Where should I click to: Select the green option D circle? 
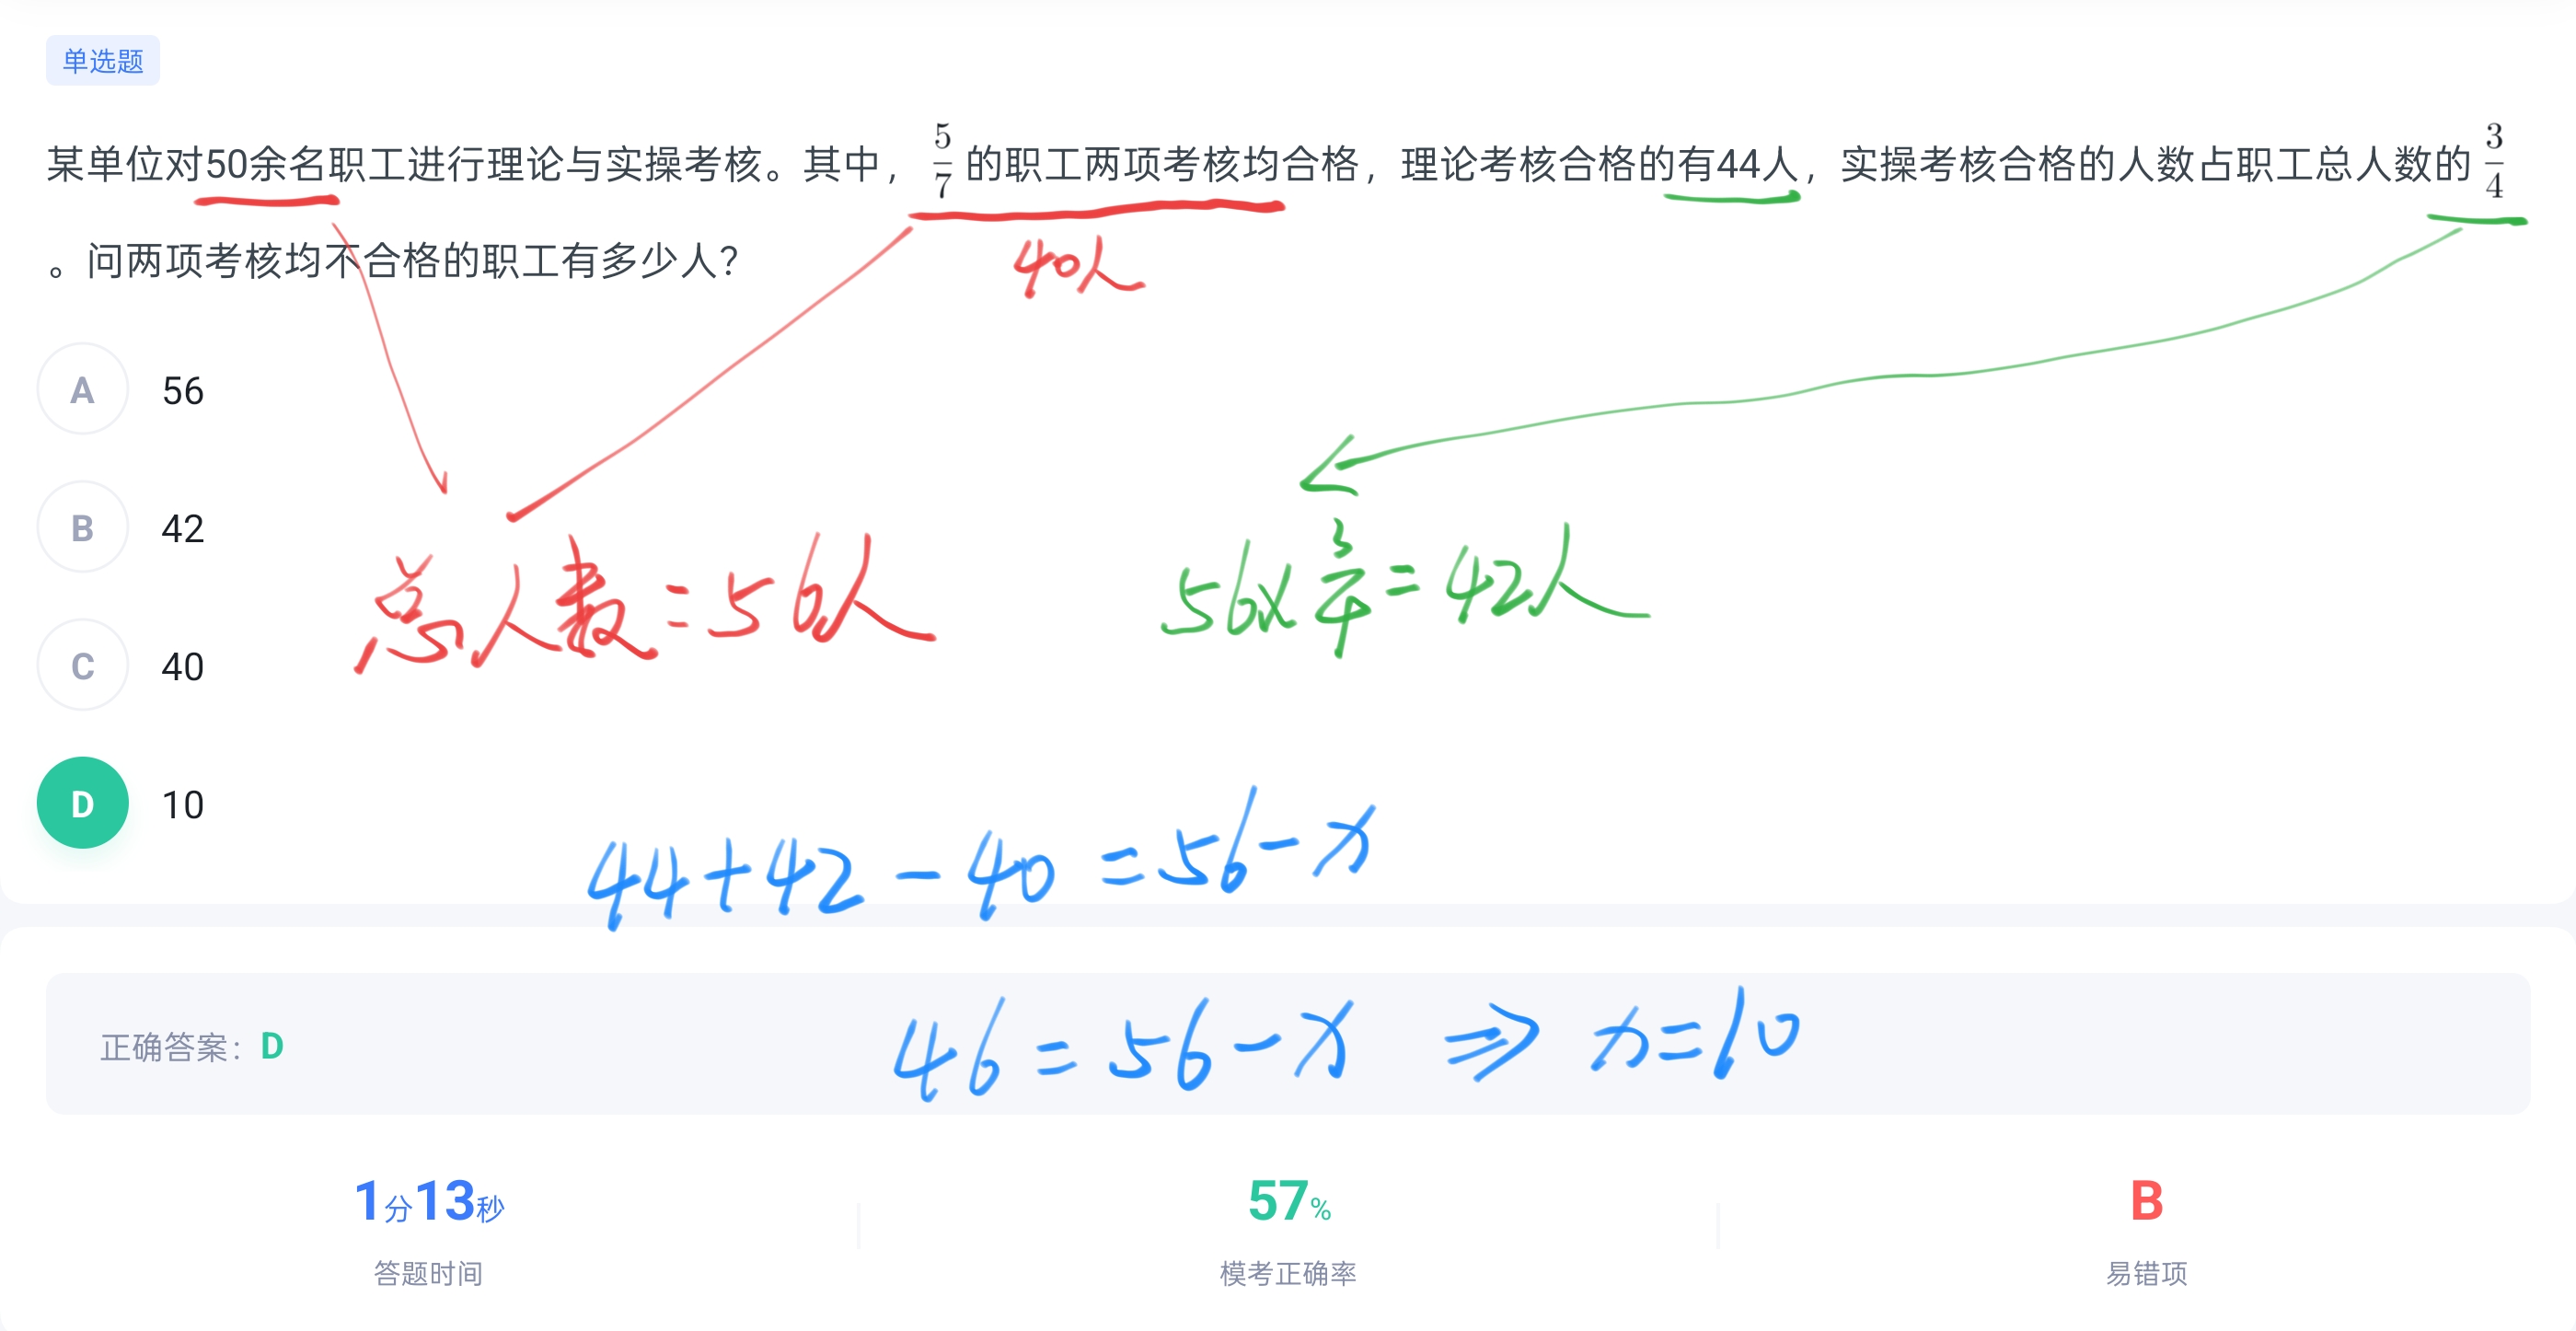[83, 803]
